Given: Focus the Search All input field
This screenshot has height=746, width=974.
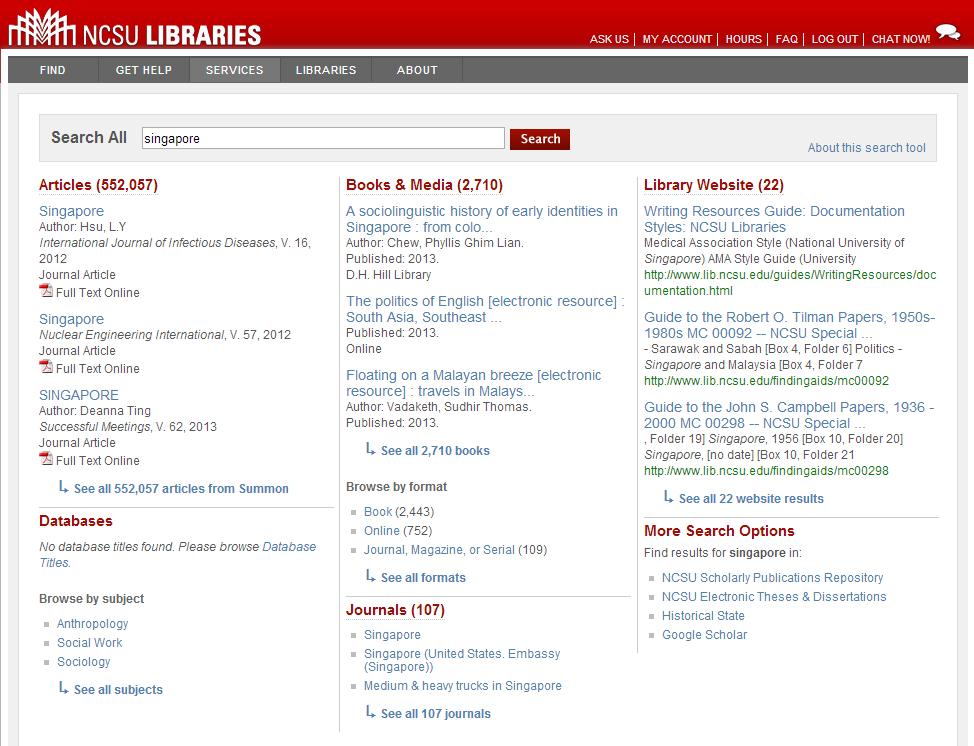Looking at the screenshot, I should [x=323, y=138].
